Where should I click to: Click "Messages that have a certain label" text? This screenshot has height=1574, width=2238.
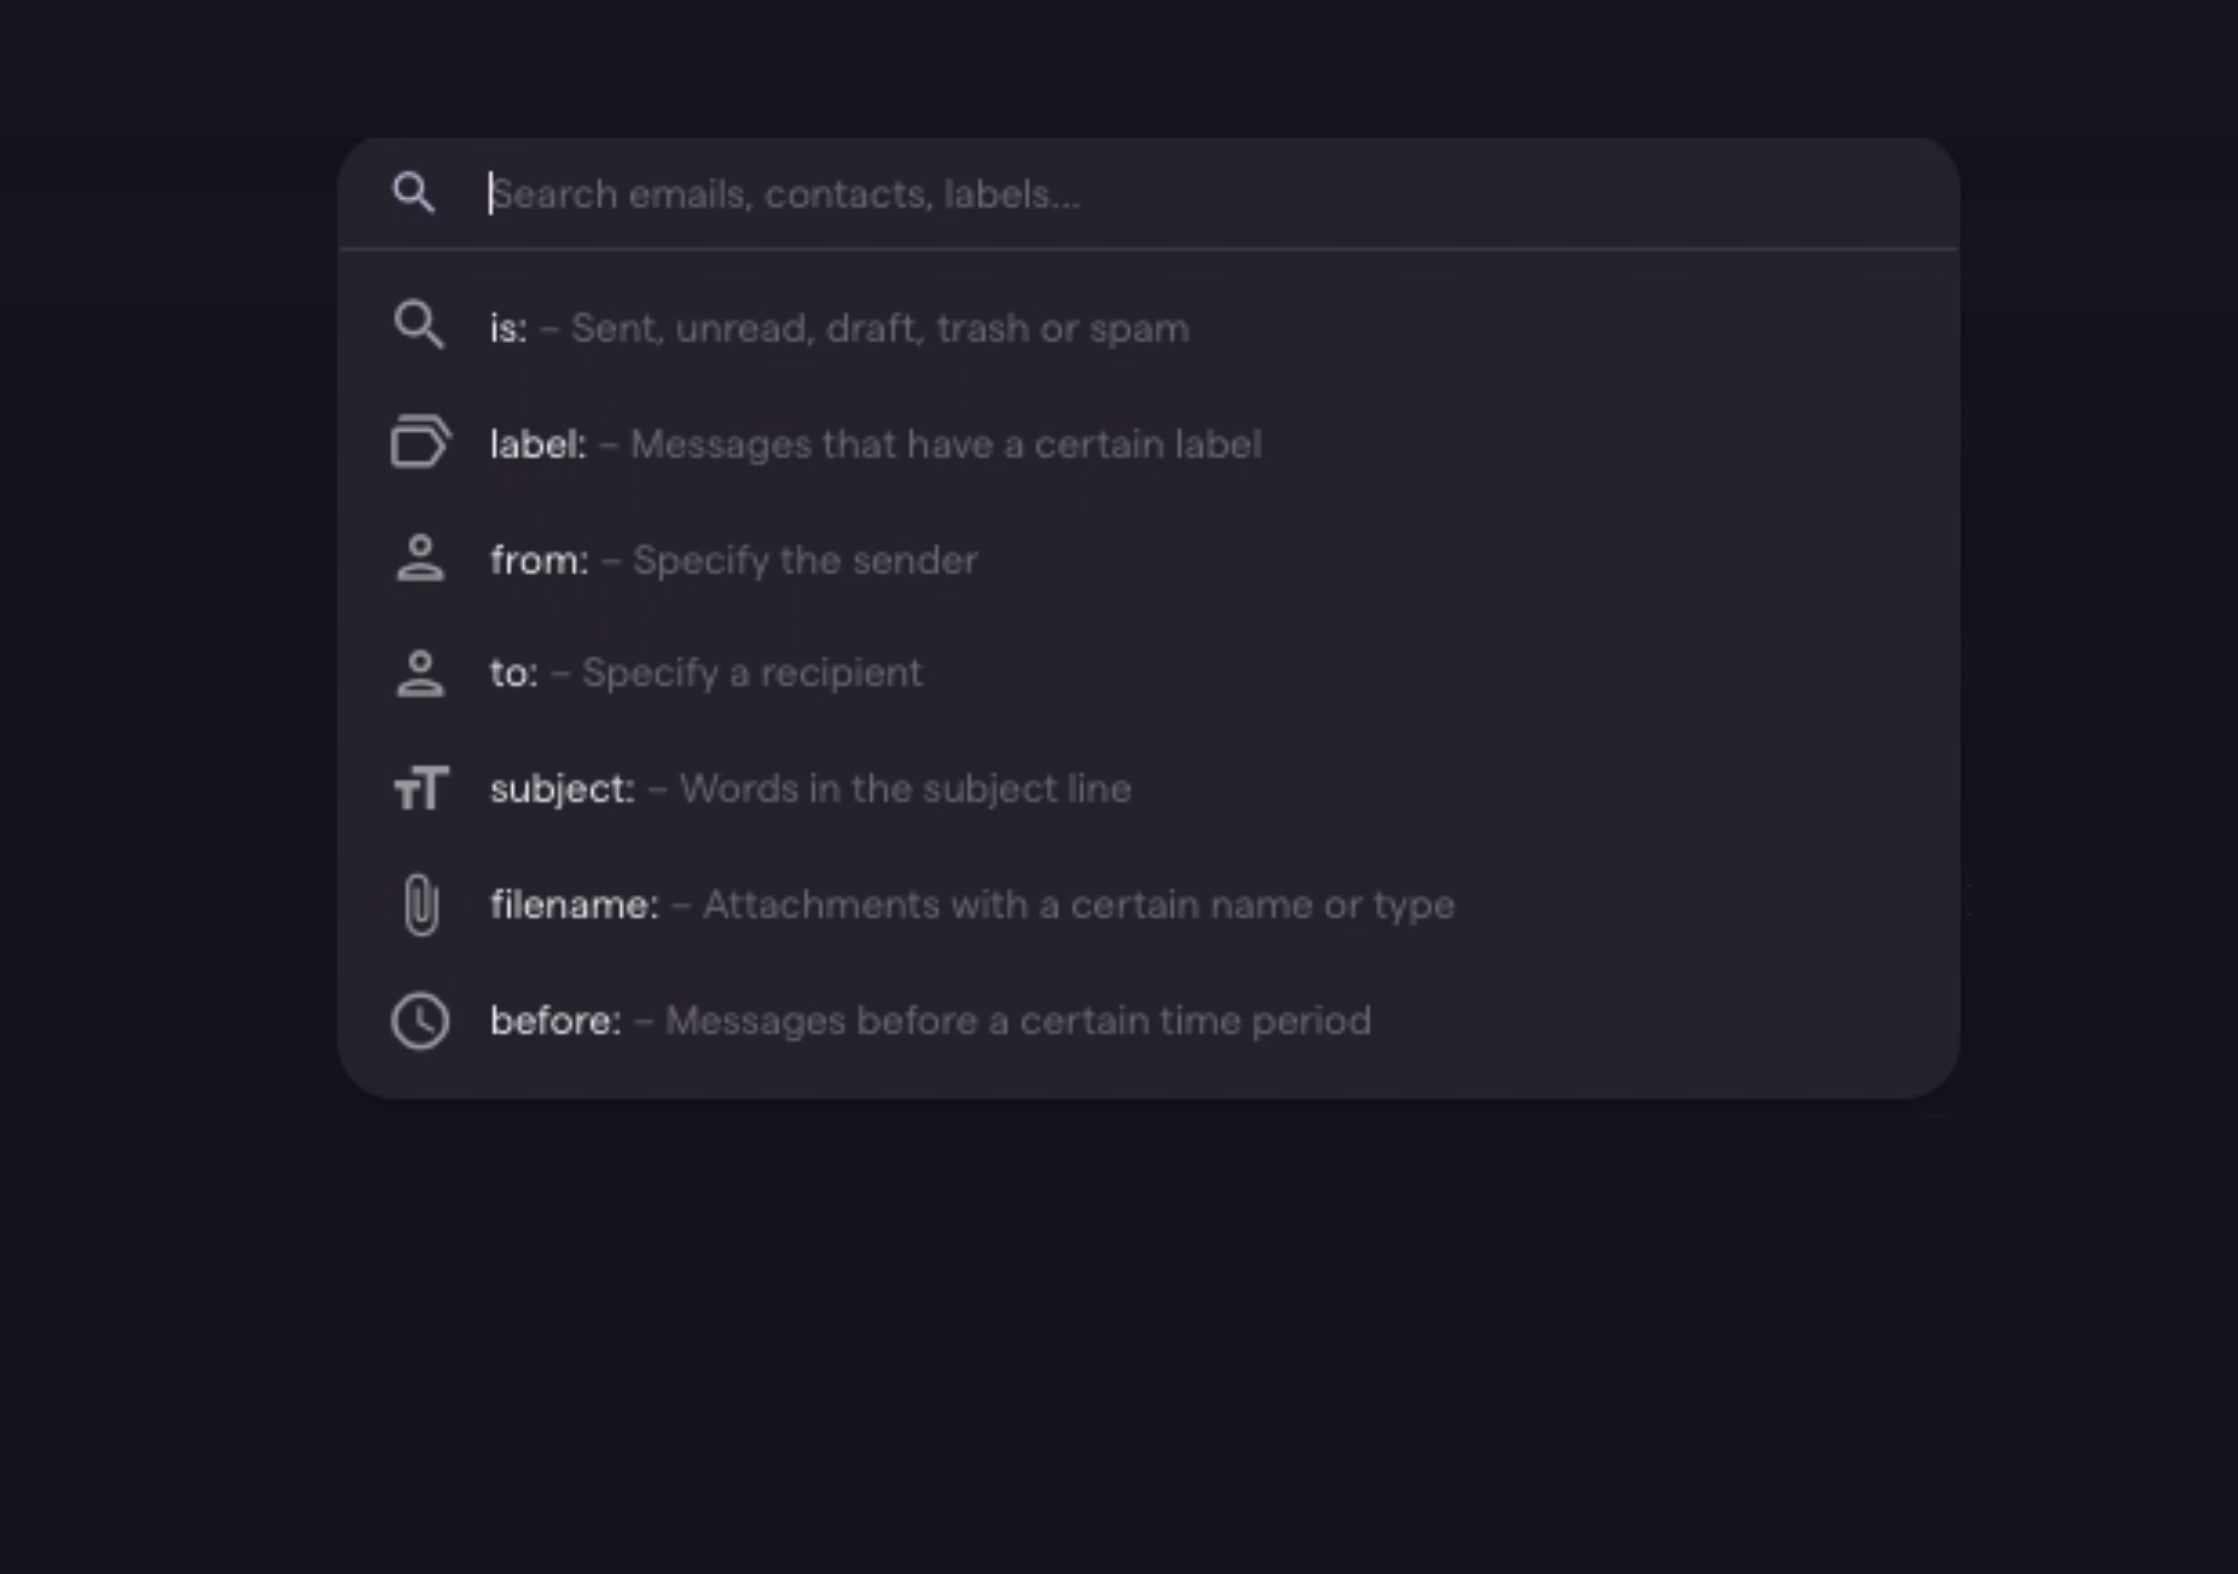946,444
